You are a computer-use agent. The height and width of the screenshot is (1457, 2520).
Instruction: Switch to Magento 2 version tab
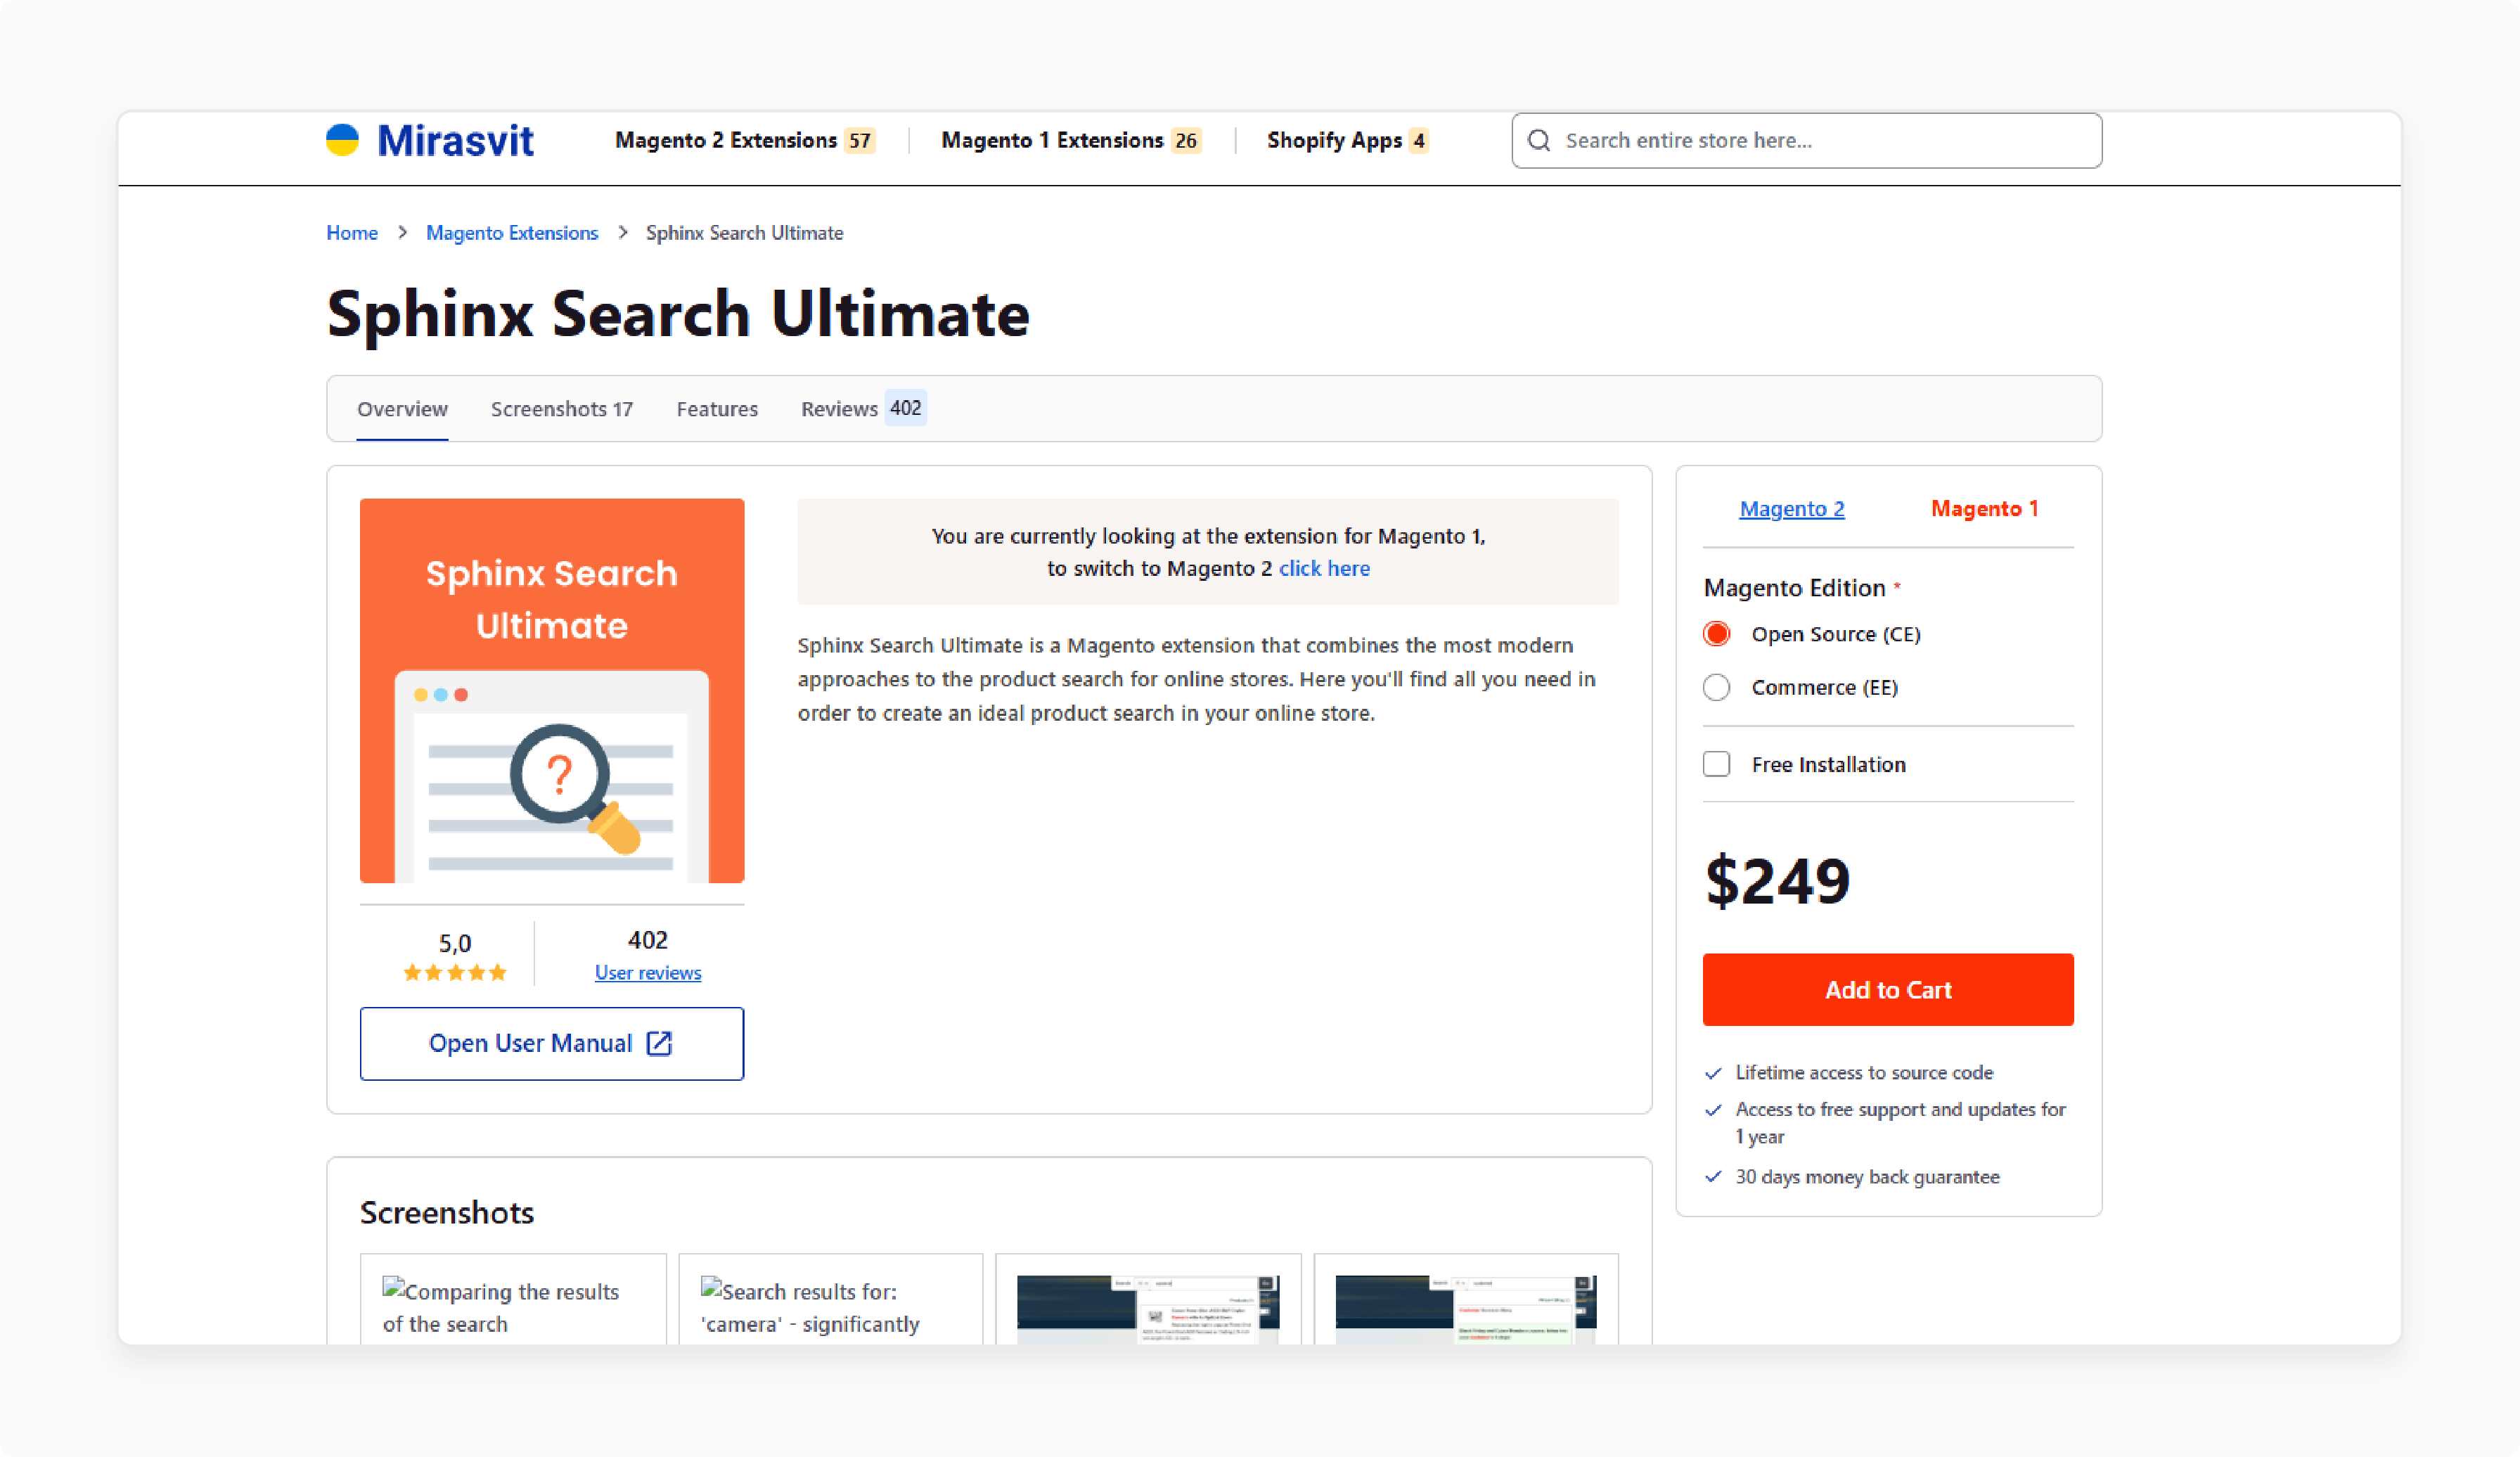coord(1792,509)
